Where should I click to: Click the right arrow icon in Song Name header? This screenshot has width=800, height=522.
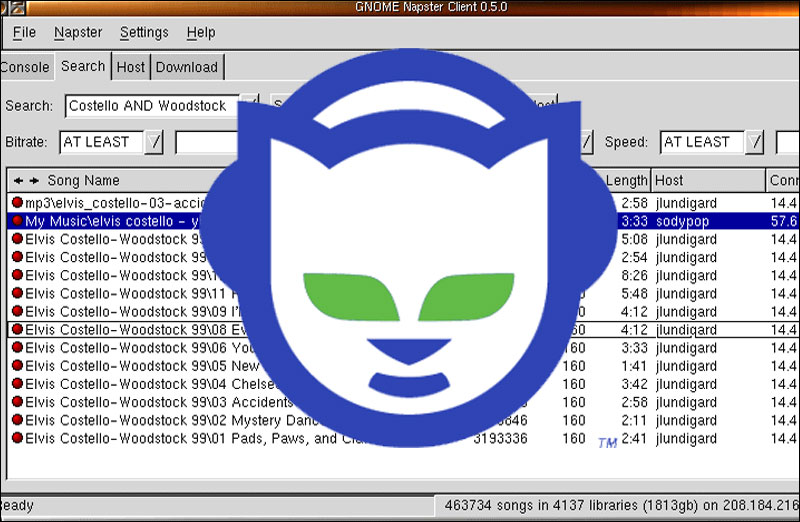[34, 180]
